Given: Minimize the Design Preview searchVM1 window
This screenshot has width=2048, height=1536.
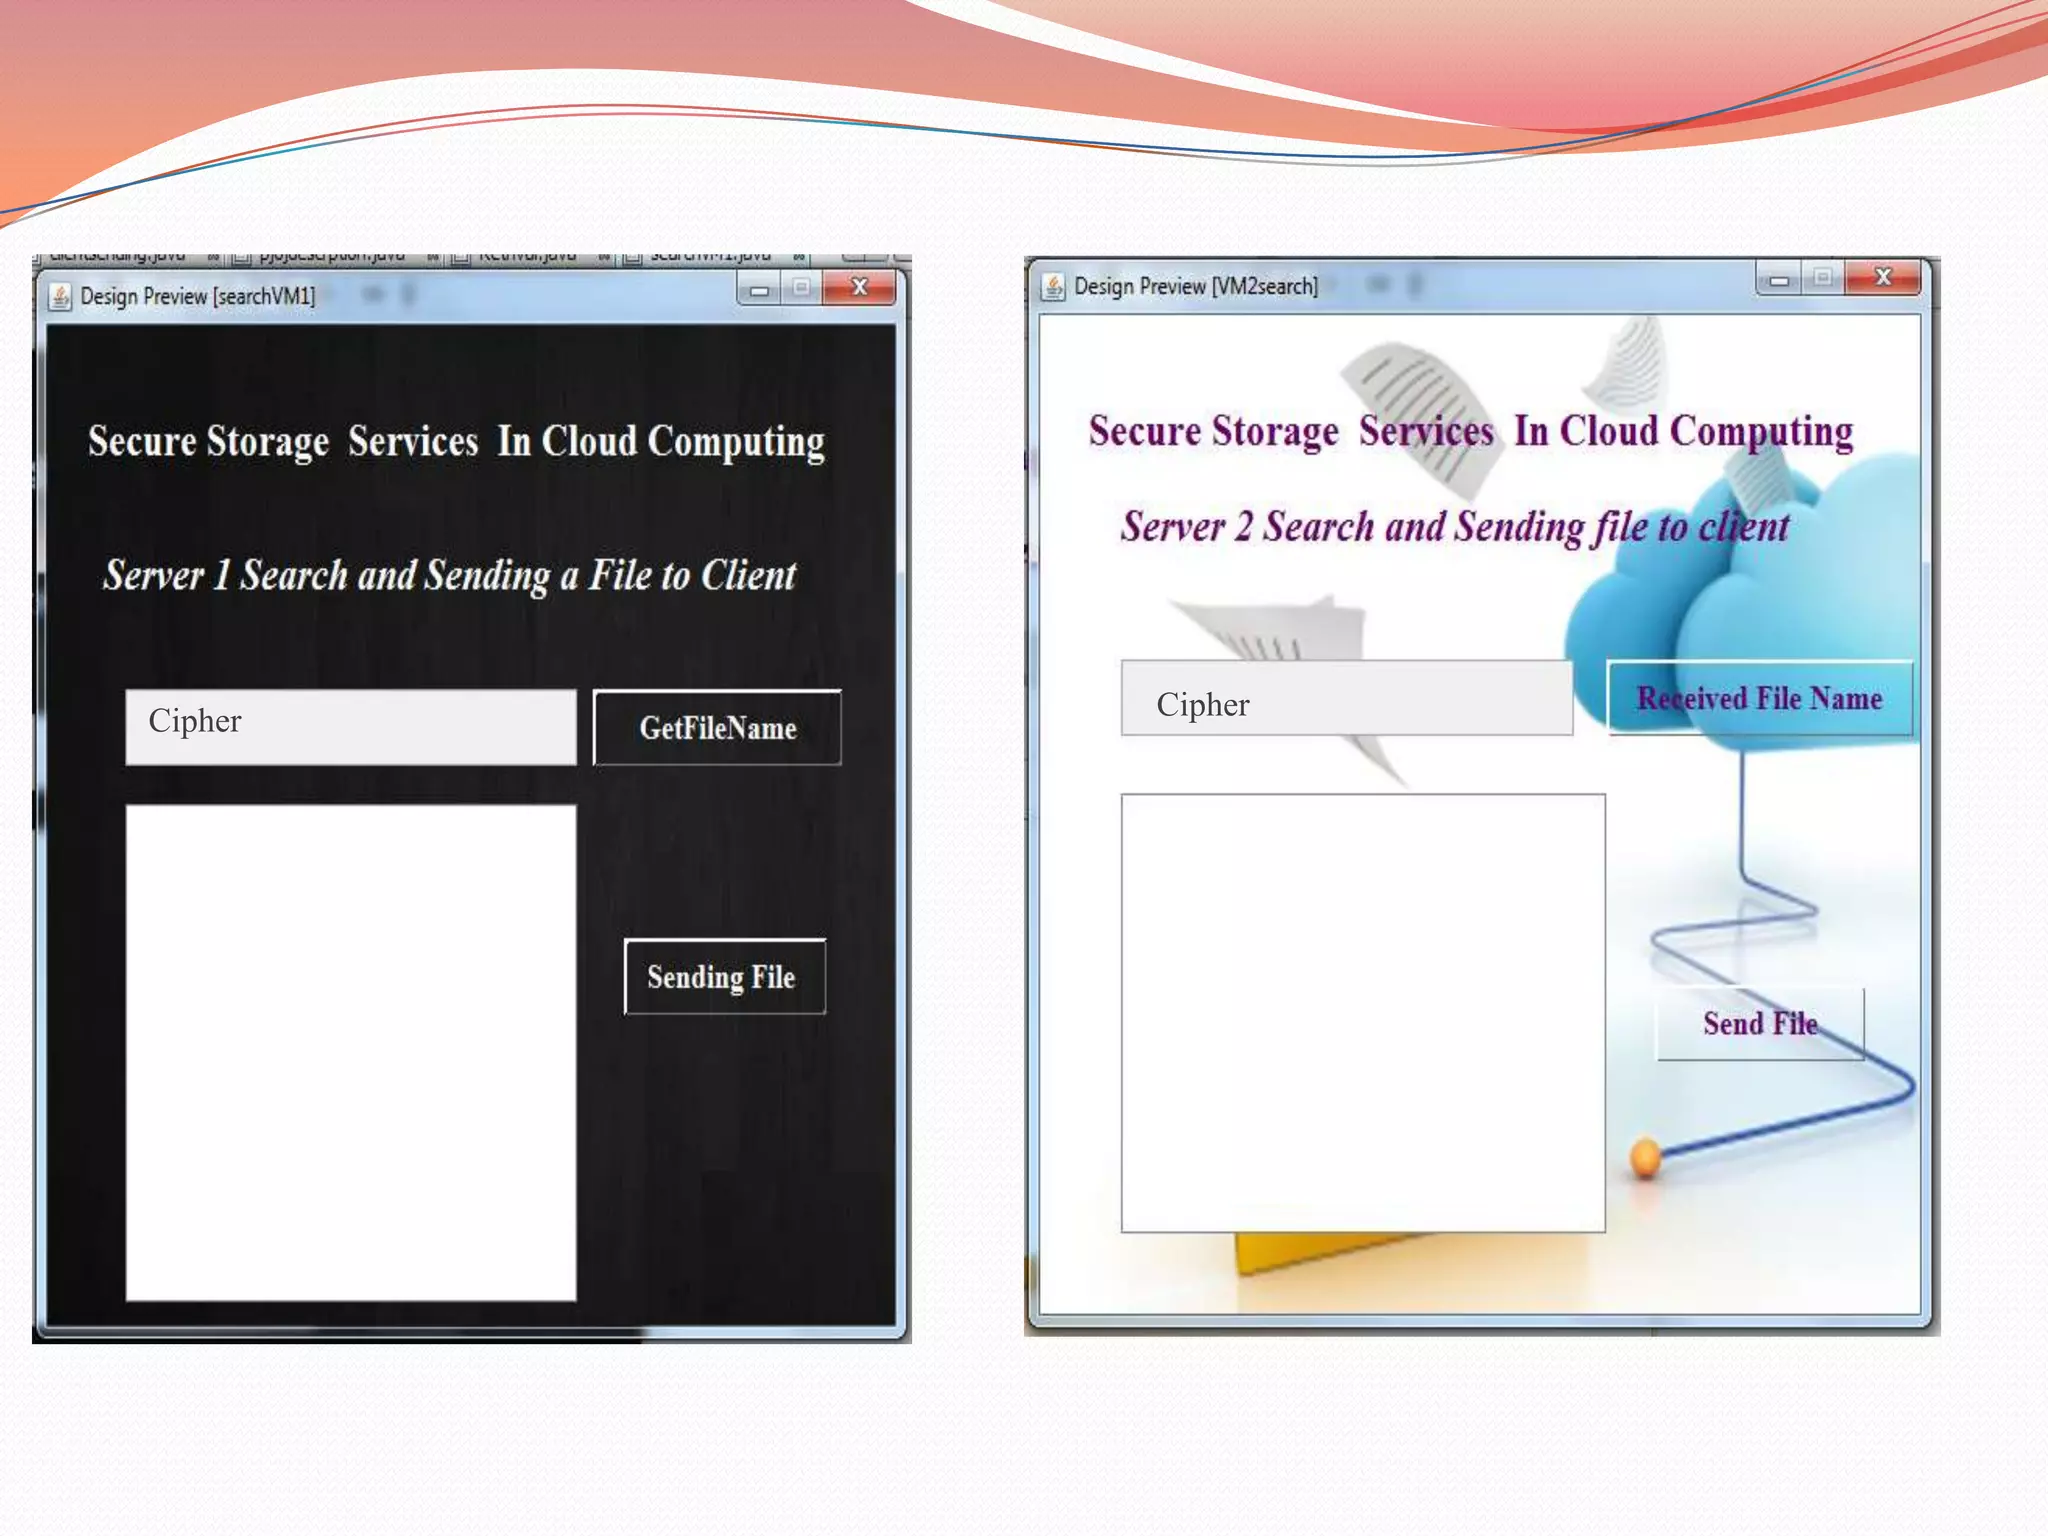Looking at the screenshot, I should [x=760, y=290].
